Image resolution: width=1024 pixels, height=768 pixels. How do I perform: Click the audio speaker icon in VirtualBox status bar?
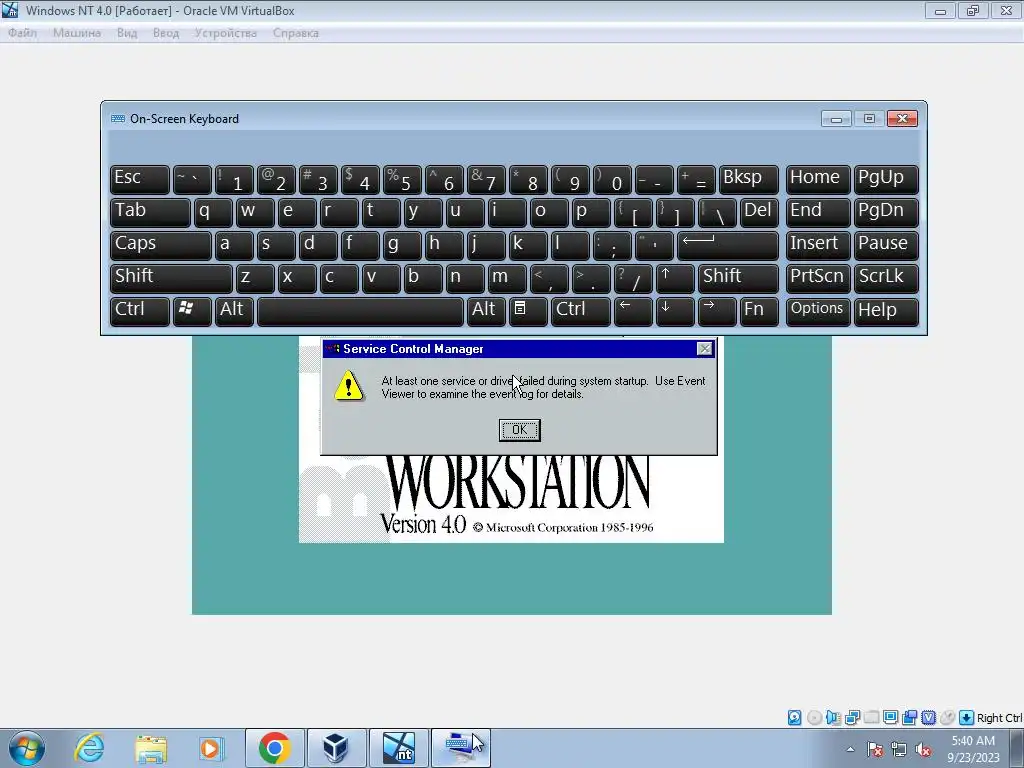coord(833,718)
